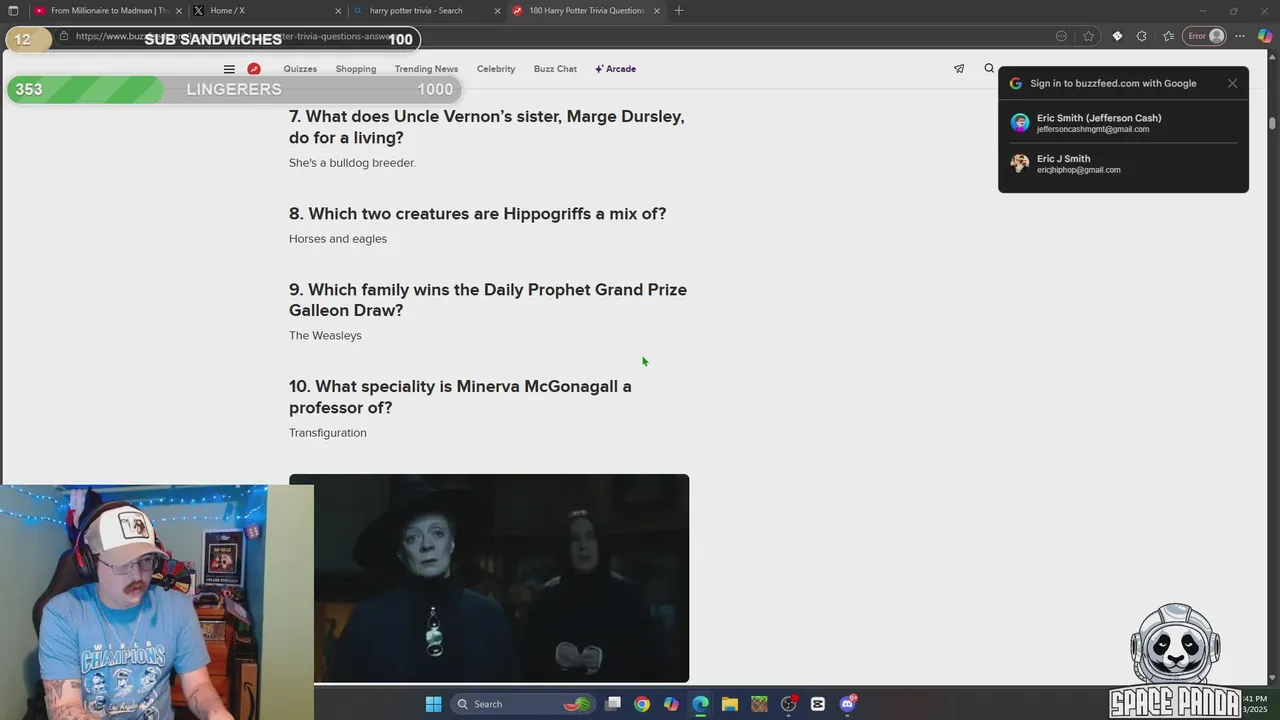
Task: Click question 10 about Minerva McGonagall
Action: [460, 397]
